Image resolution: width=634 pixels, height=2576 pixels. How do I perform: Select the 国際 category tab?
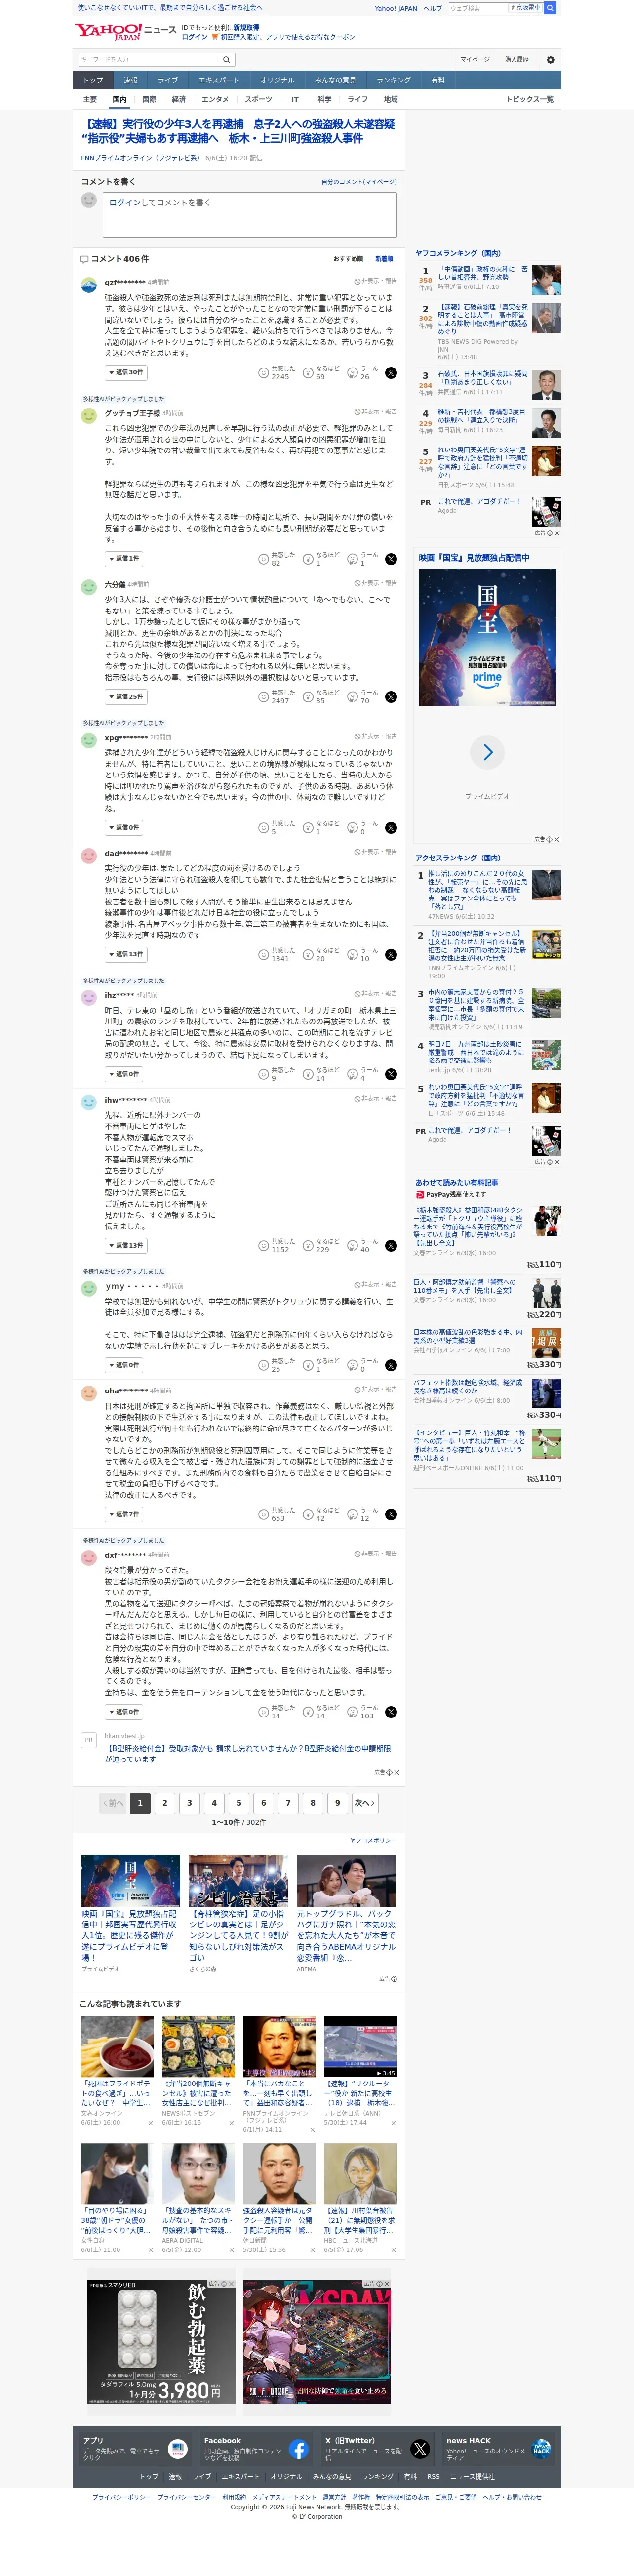(x=149, y=100)
